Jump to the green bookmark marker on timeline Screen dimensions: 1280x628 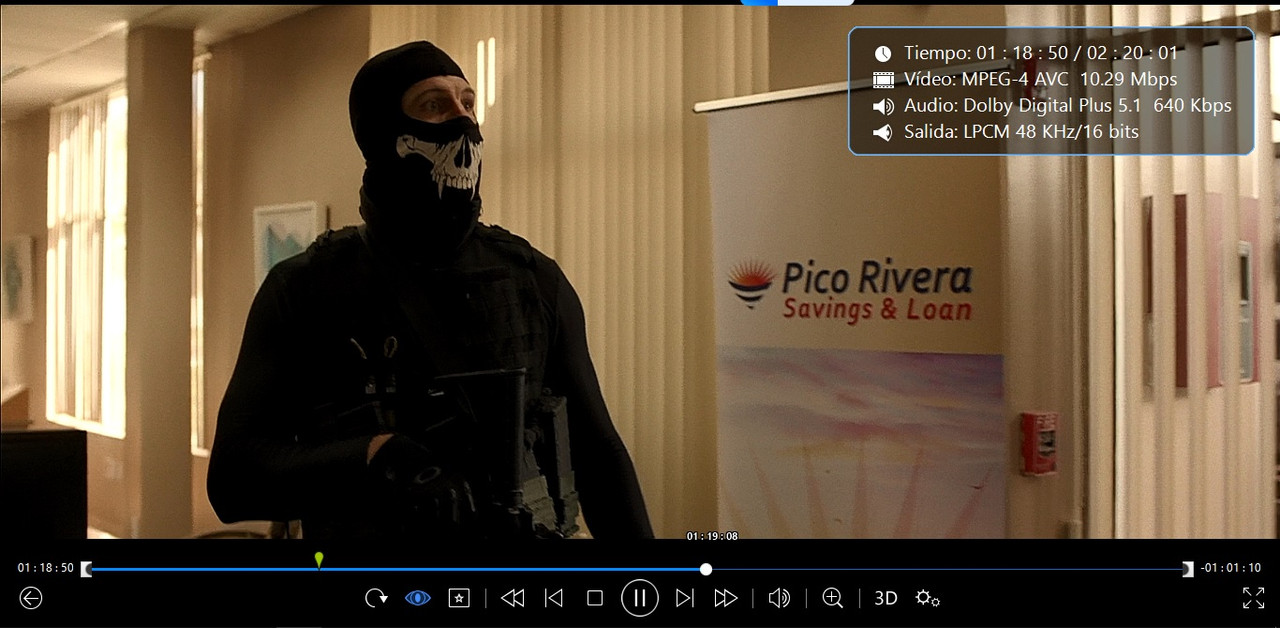(319, 559)
